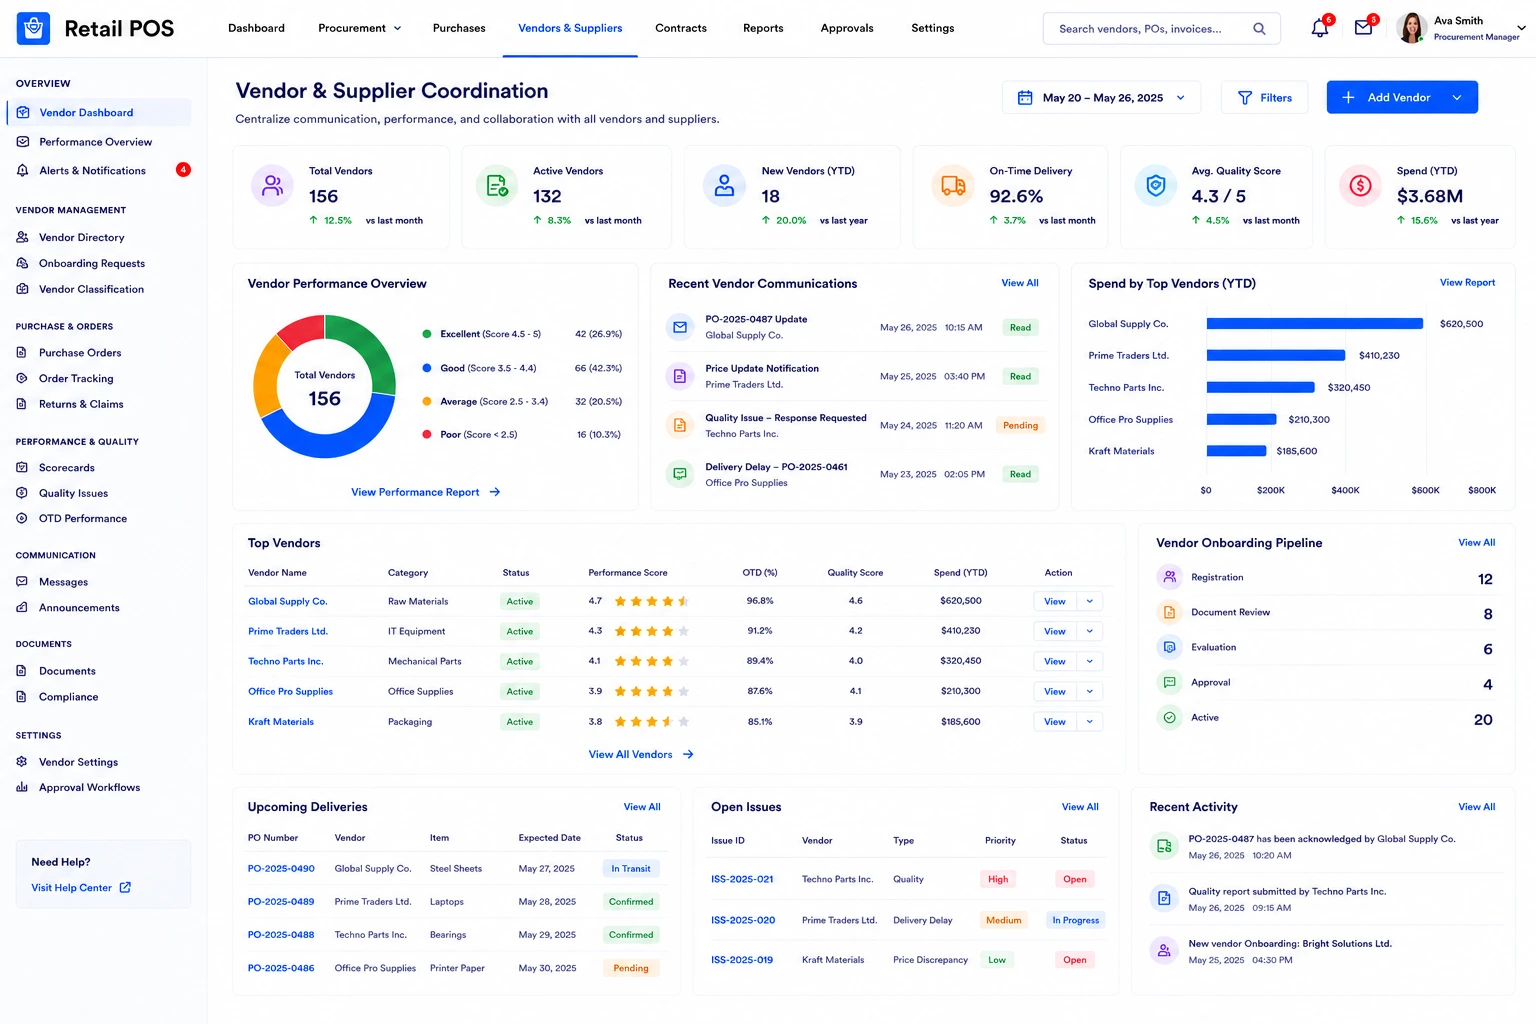Click the Spend (YTD) dollar icon
The height and width of the screenshot is (1024, 1536).
1360,186
